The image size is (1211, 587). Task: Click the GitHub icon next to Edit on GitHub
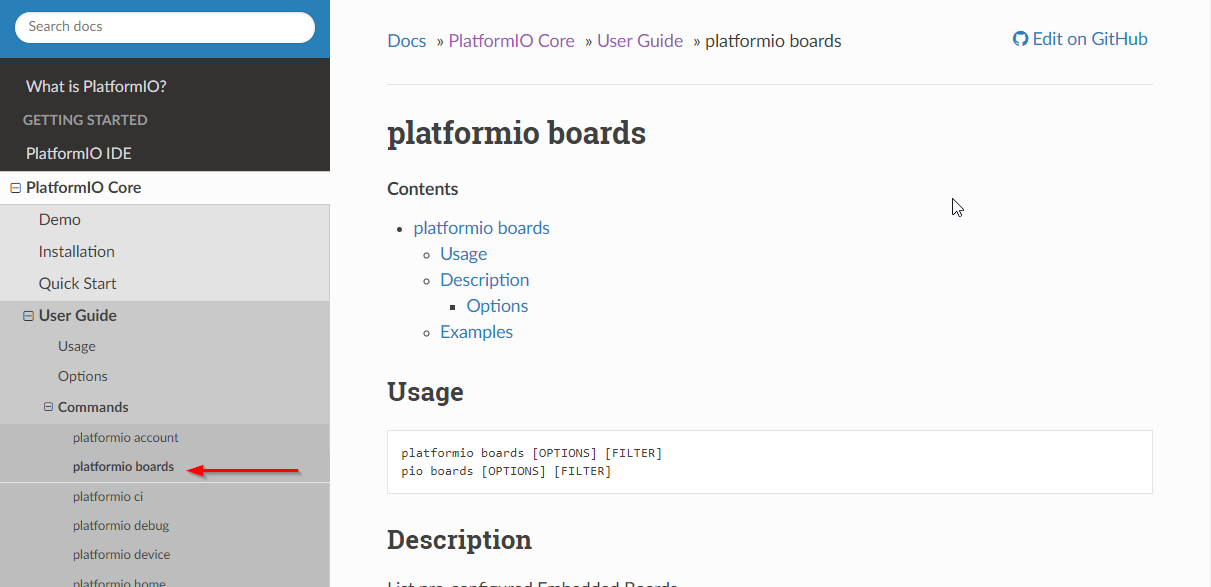pyautogui.click(x=1020, y=39)
